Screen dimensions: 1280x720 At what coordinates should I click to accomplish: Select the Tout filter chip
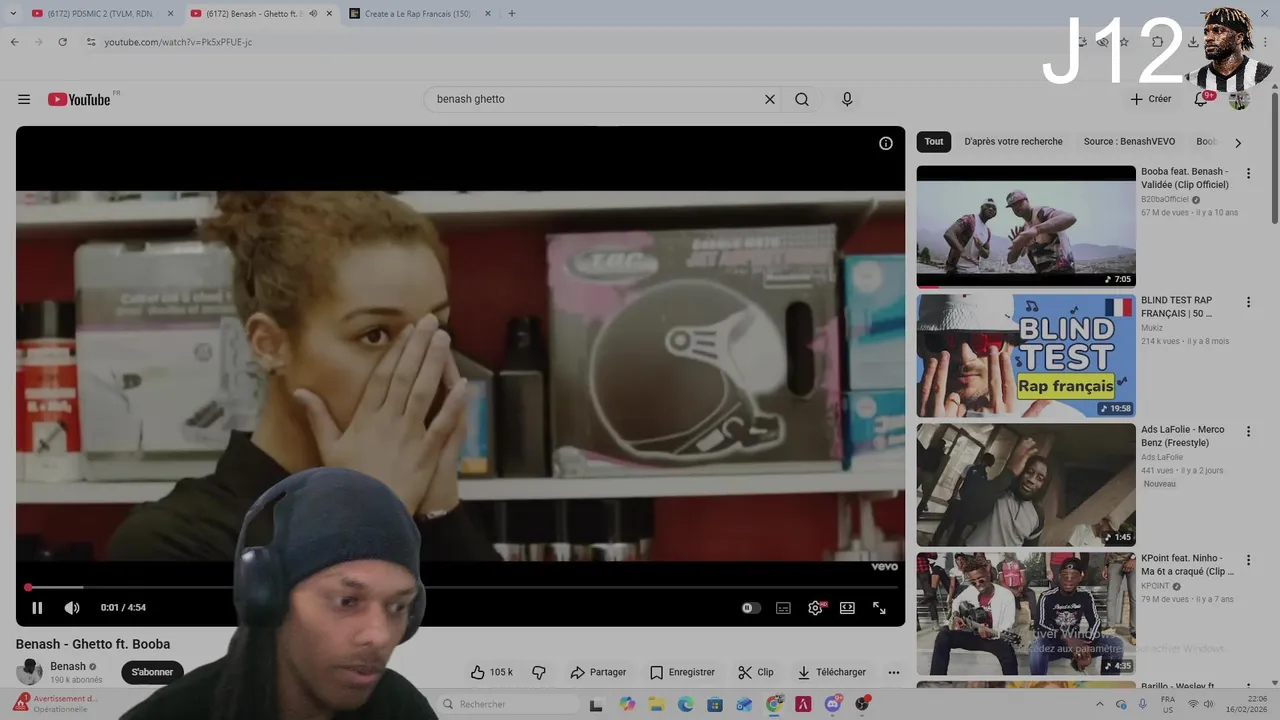click(934, 142)
